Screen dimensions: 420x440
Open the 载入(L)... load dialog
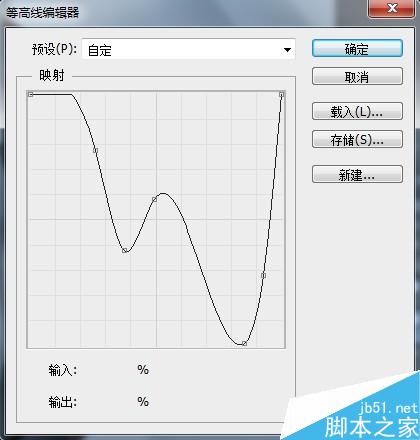[357, 111]
